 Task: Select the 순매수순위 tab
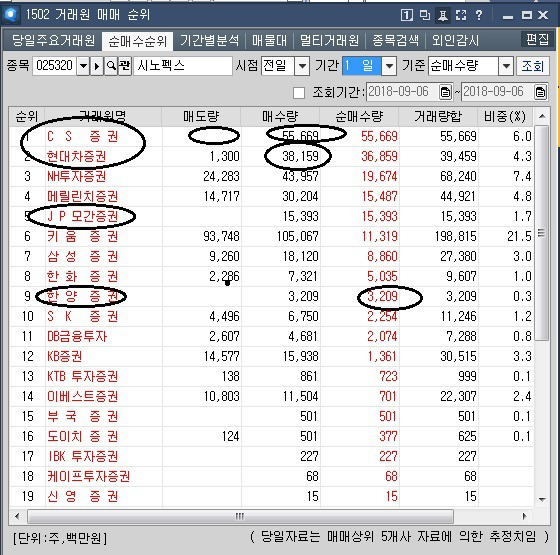click(x=138, y=41)
